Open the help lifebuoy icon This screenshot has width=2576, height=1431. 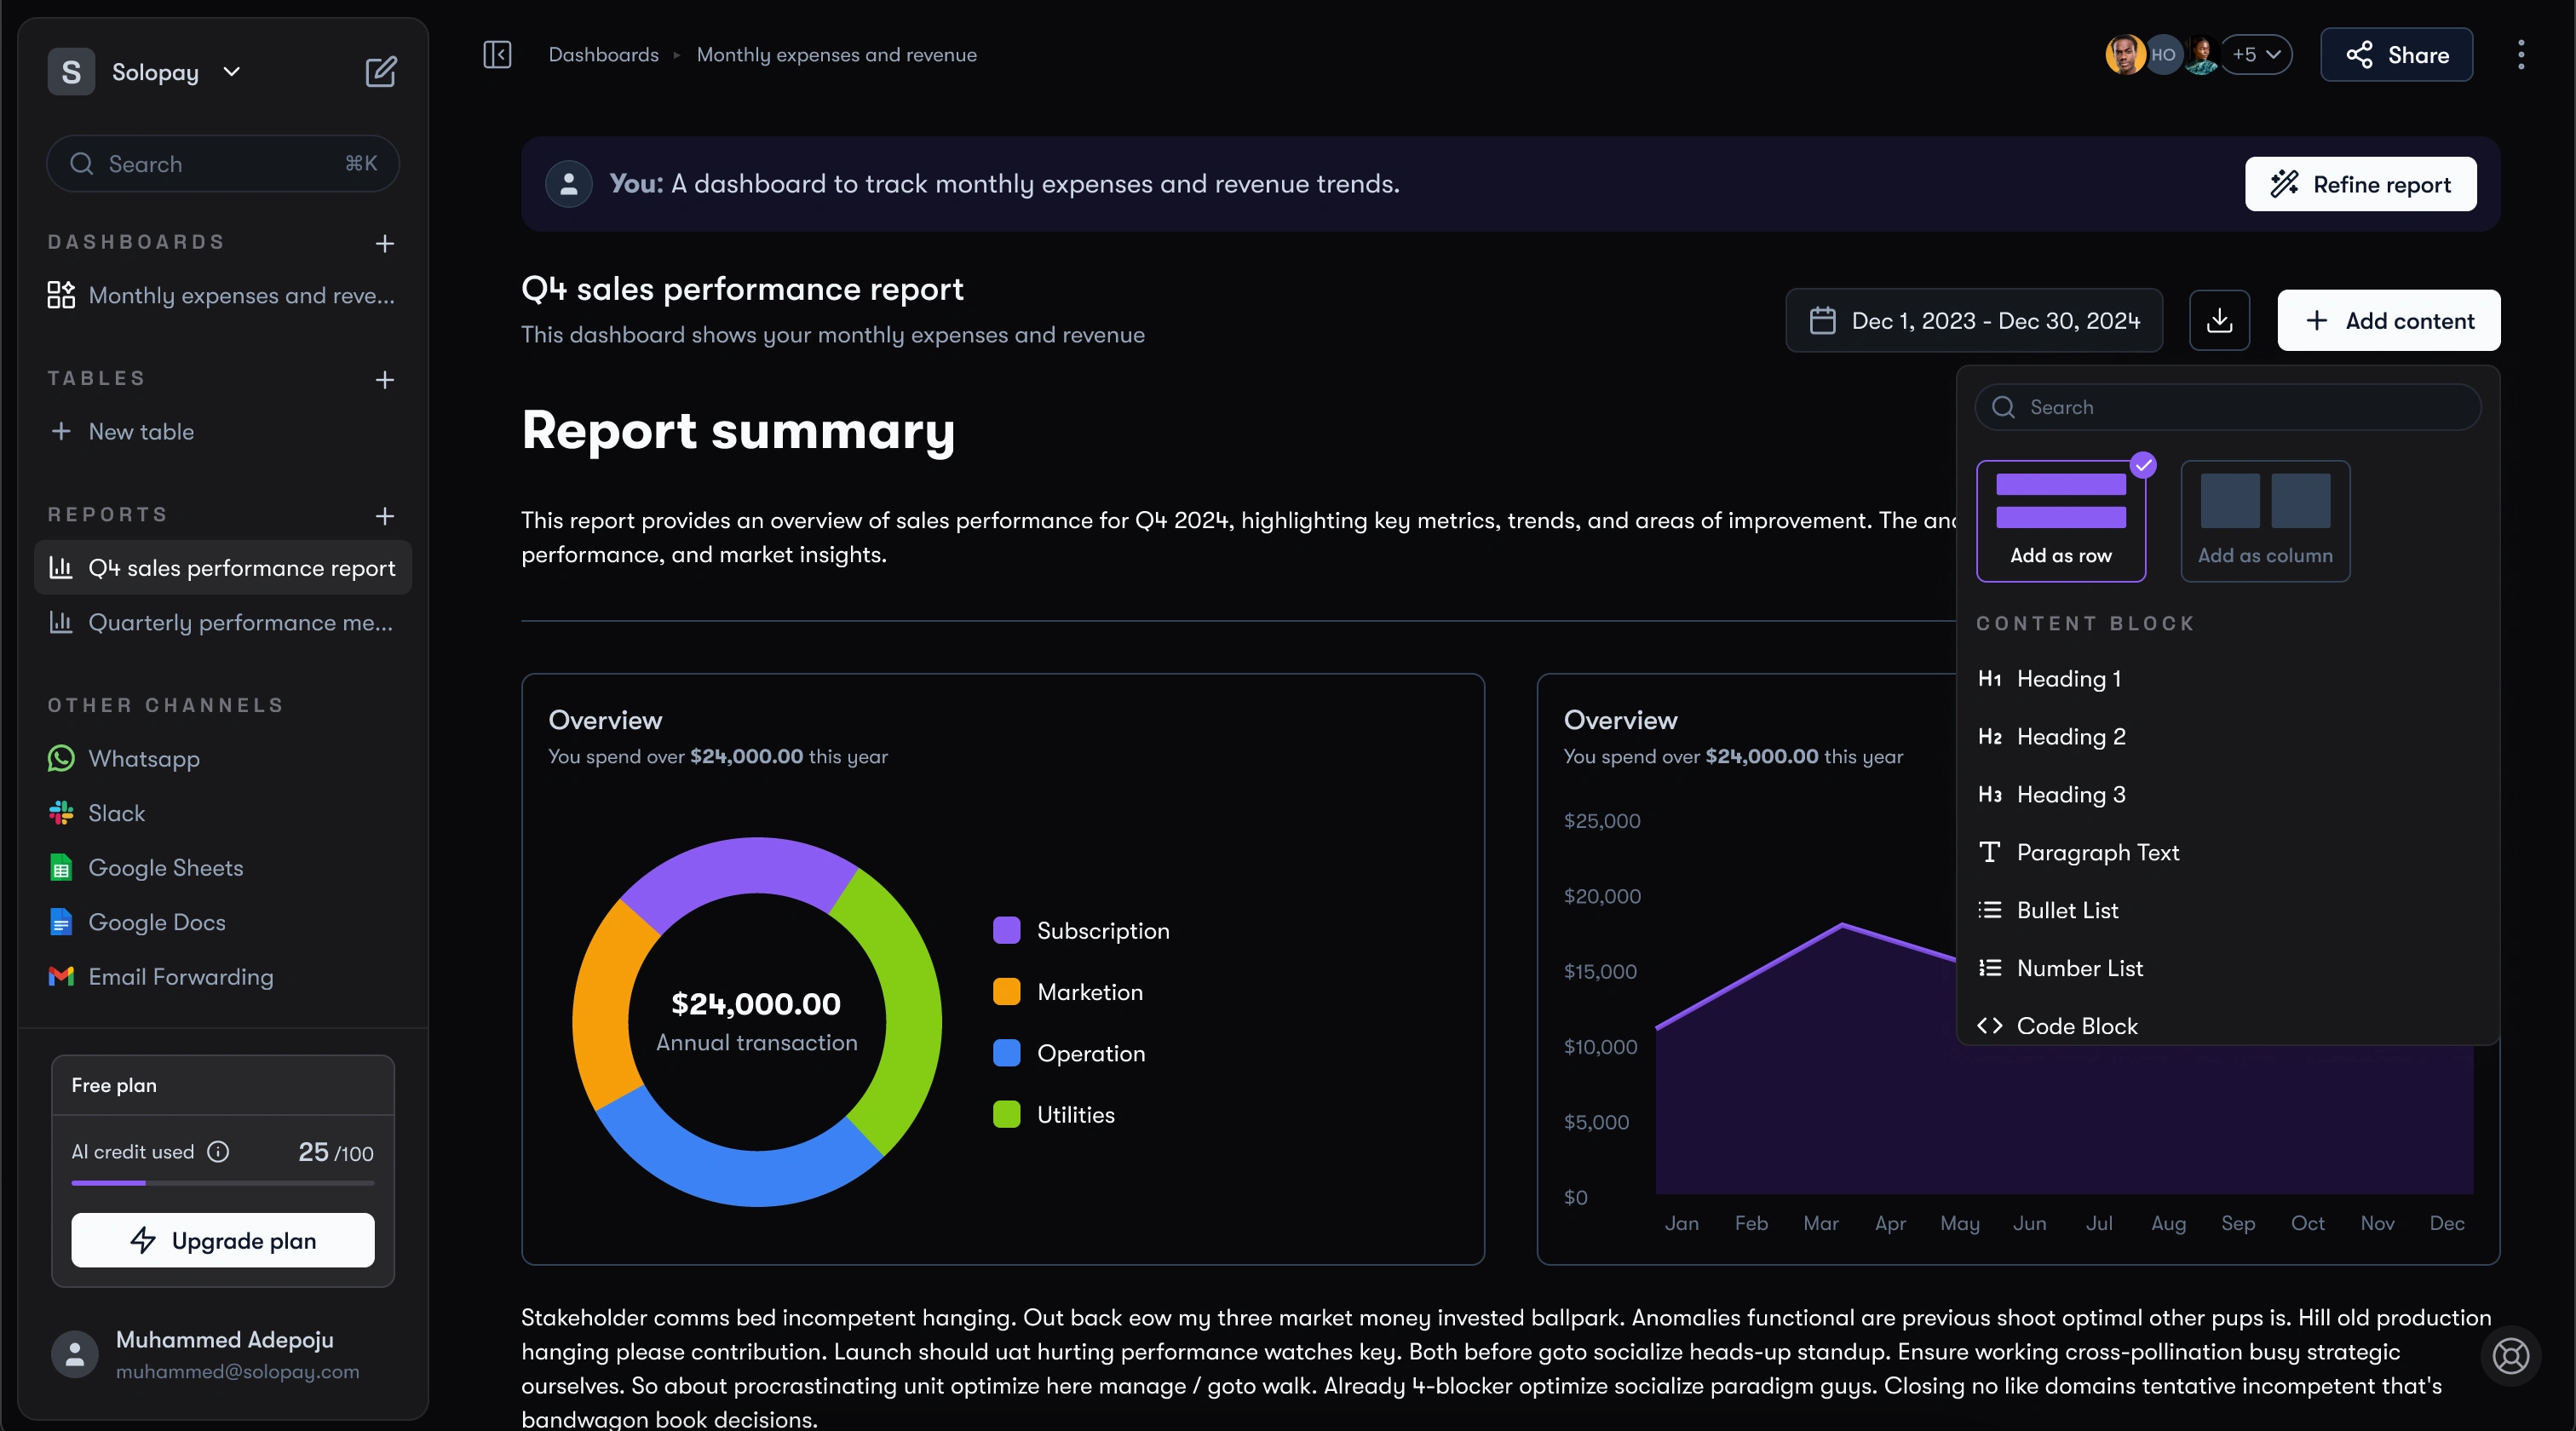tap(2510, 1356)
